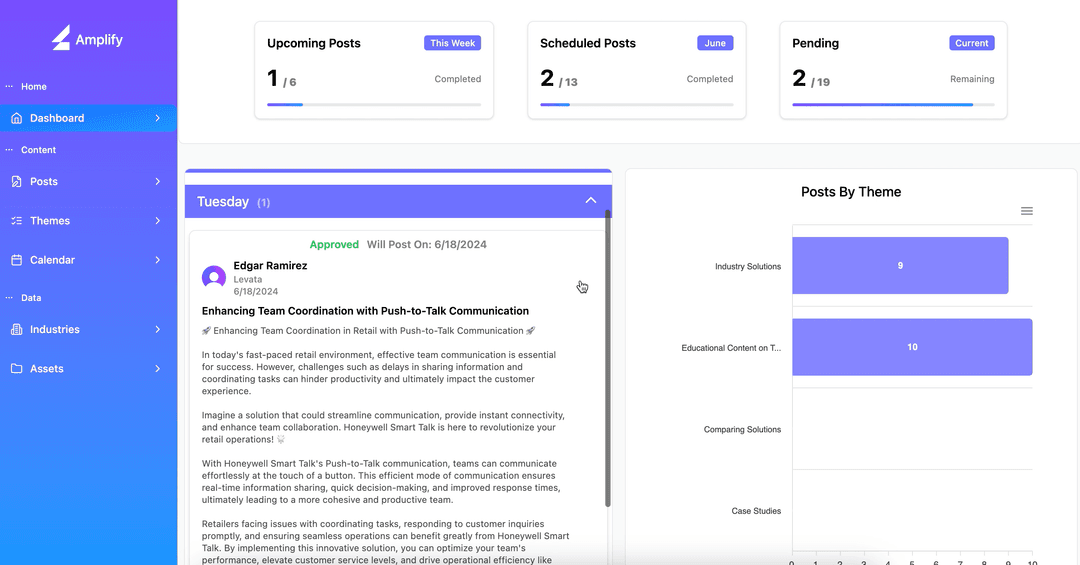1080x565 pixels.
Task: Expand the Calendar menu chevron
Action: [x=158, y=260]
